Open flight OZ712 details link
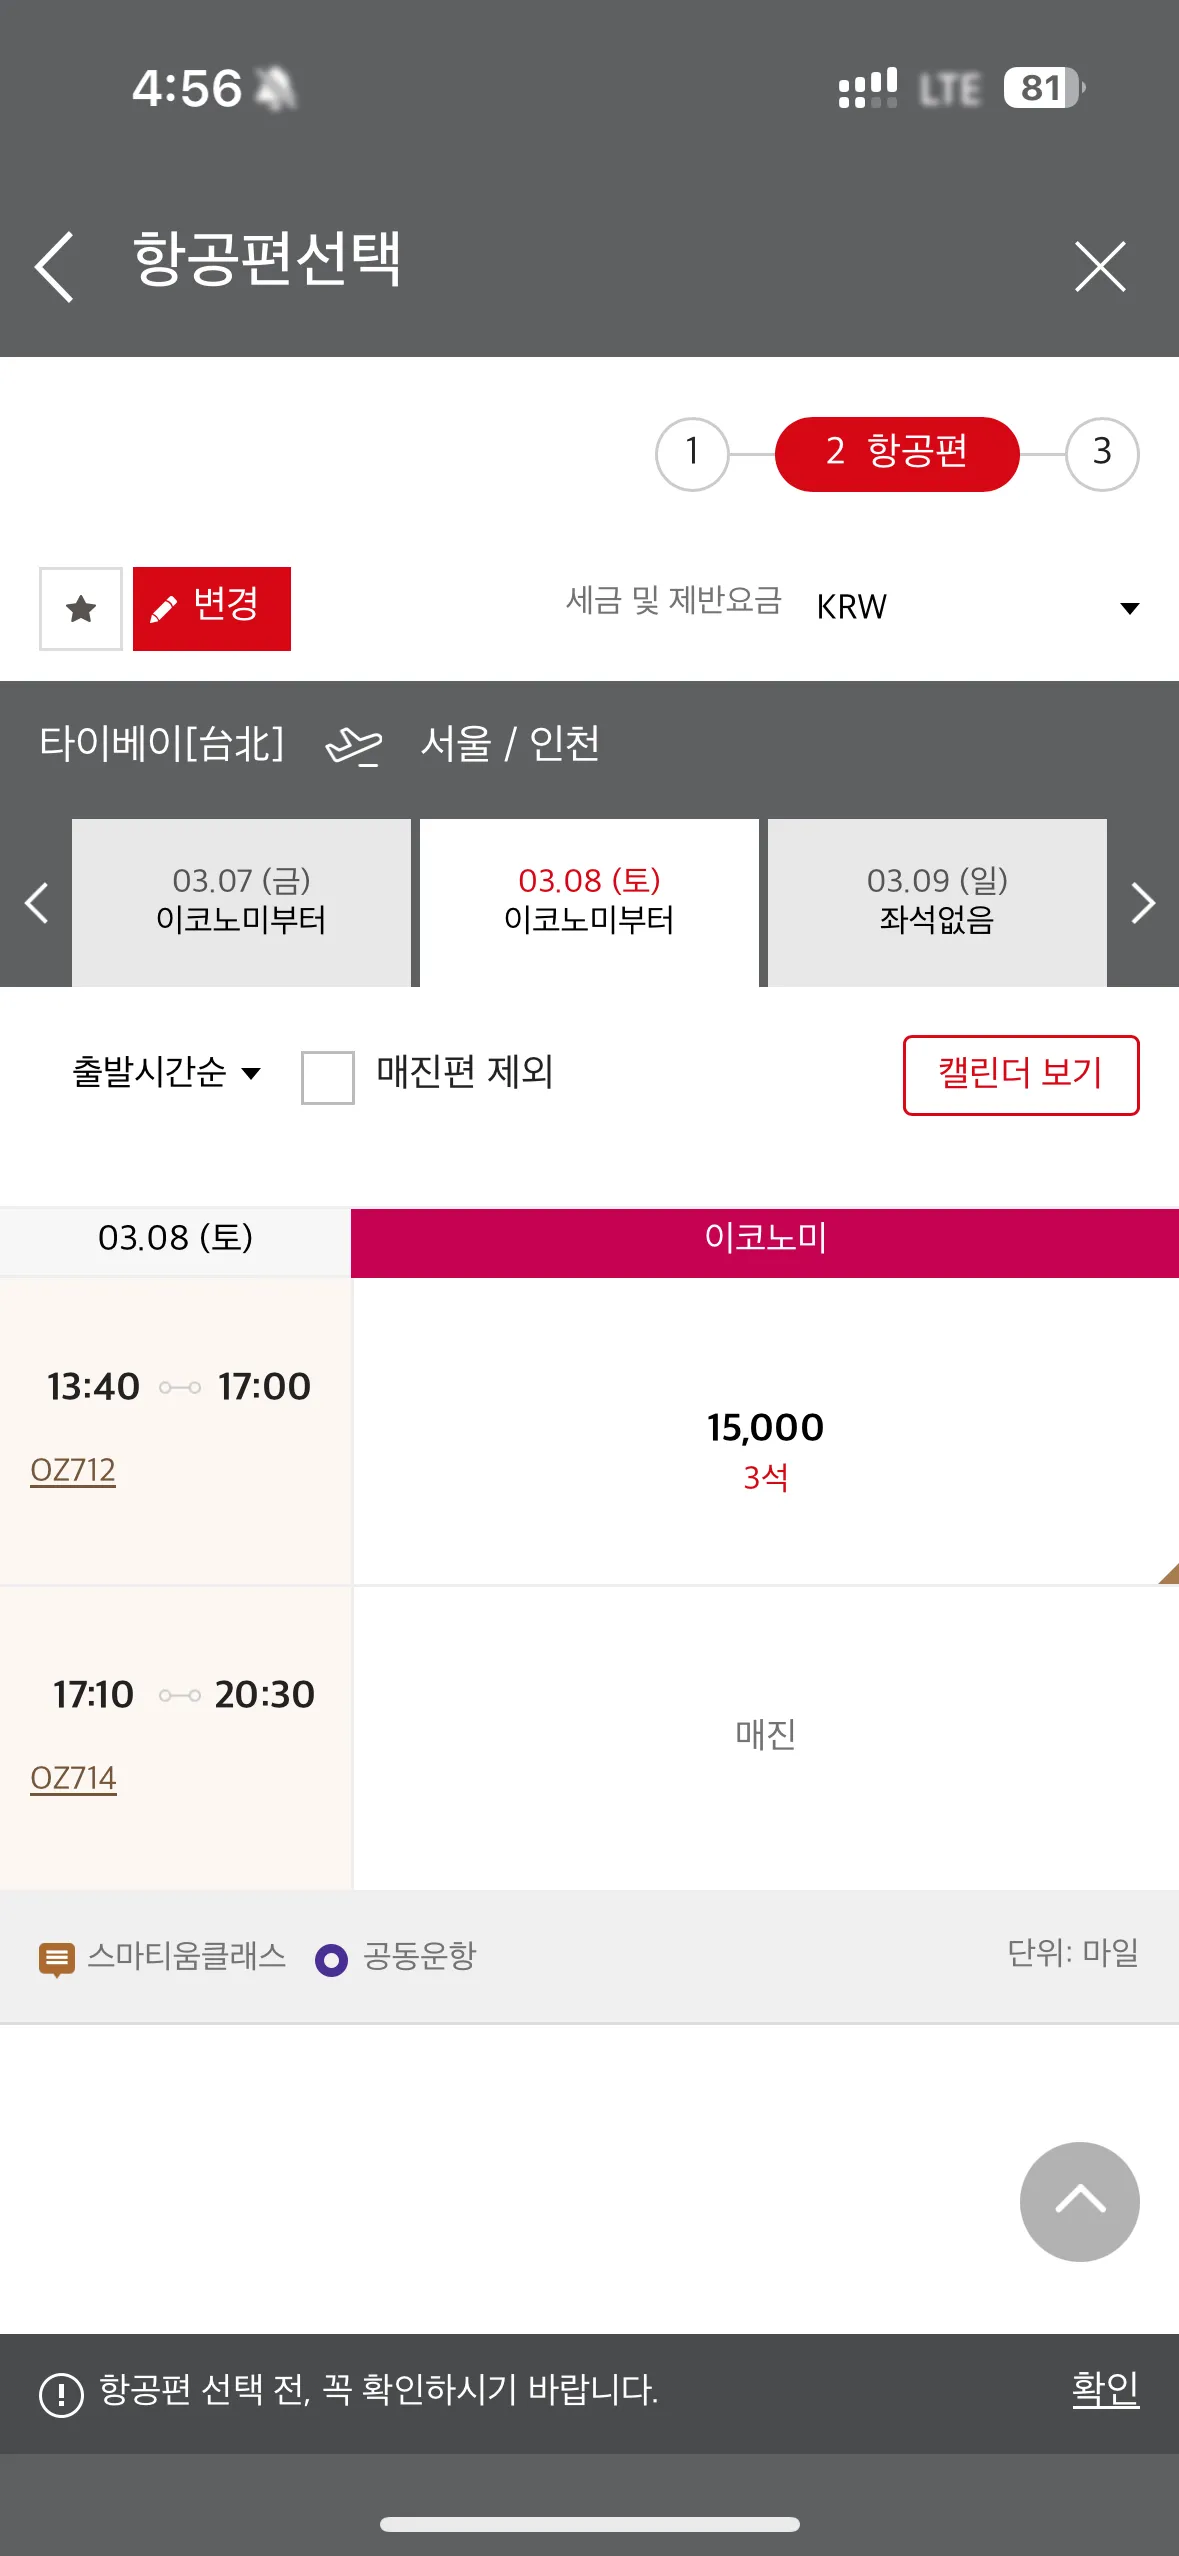This screenshot has width=1179, height=2556. (73, 1470)
